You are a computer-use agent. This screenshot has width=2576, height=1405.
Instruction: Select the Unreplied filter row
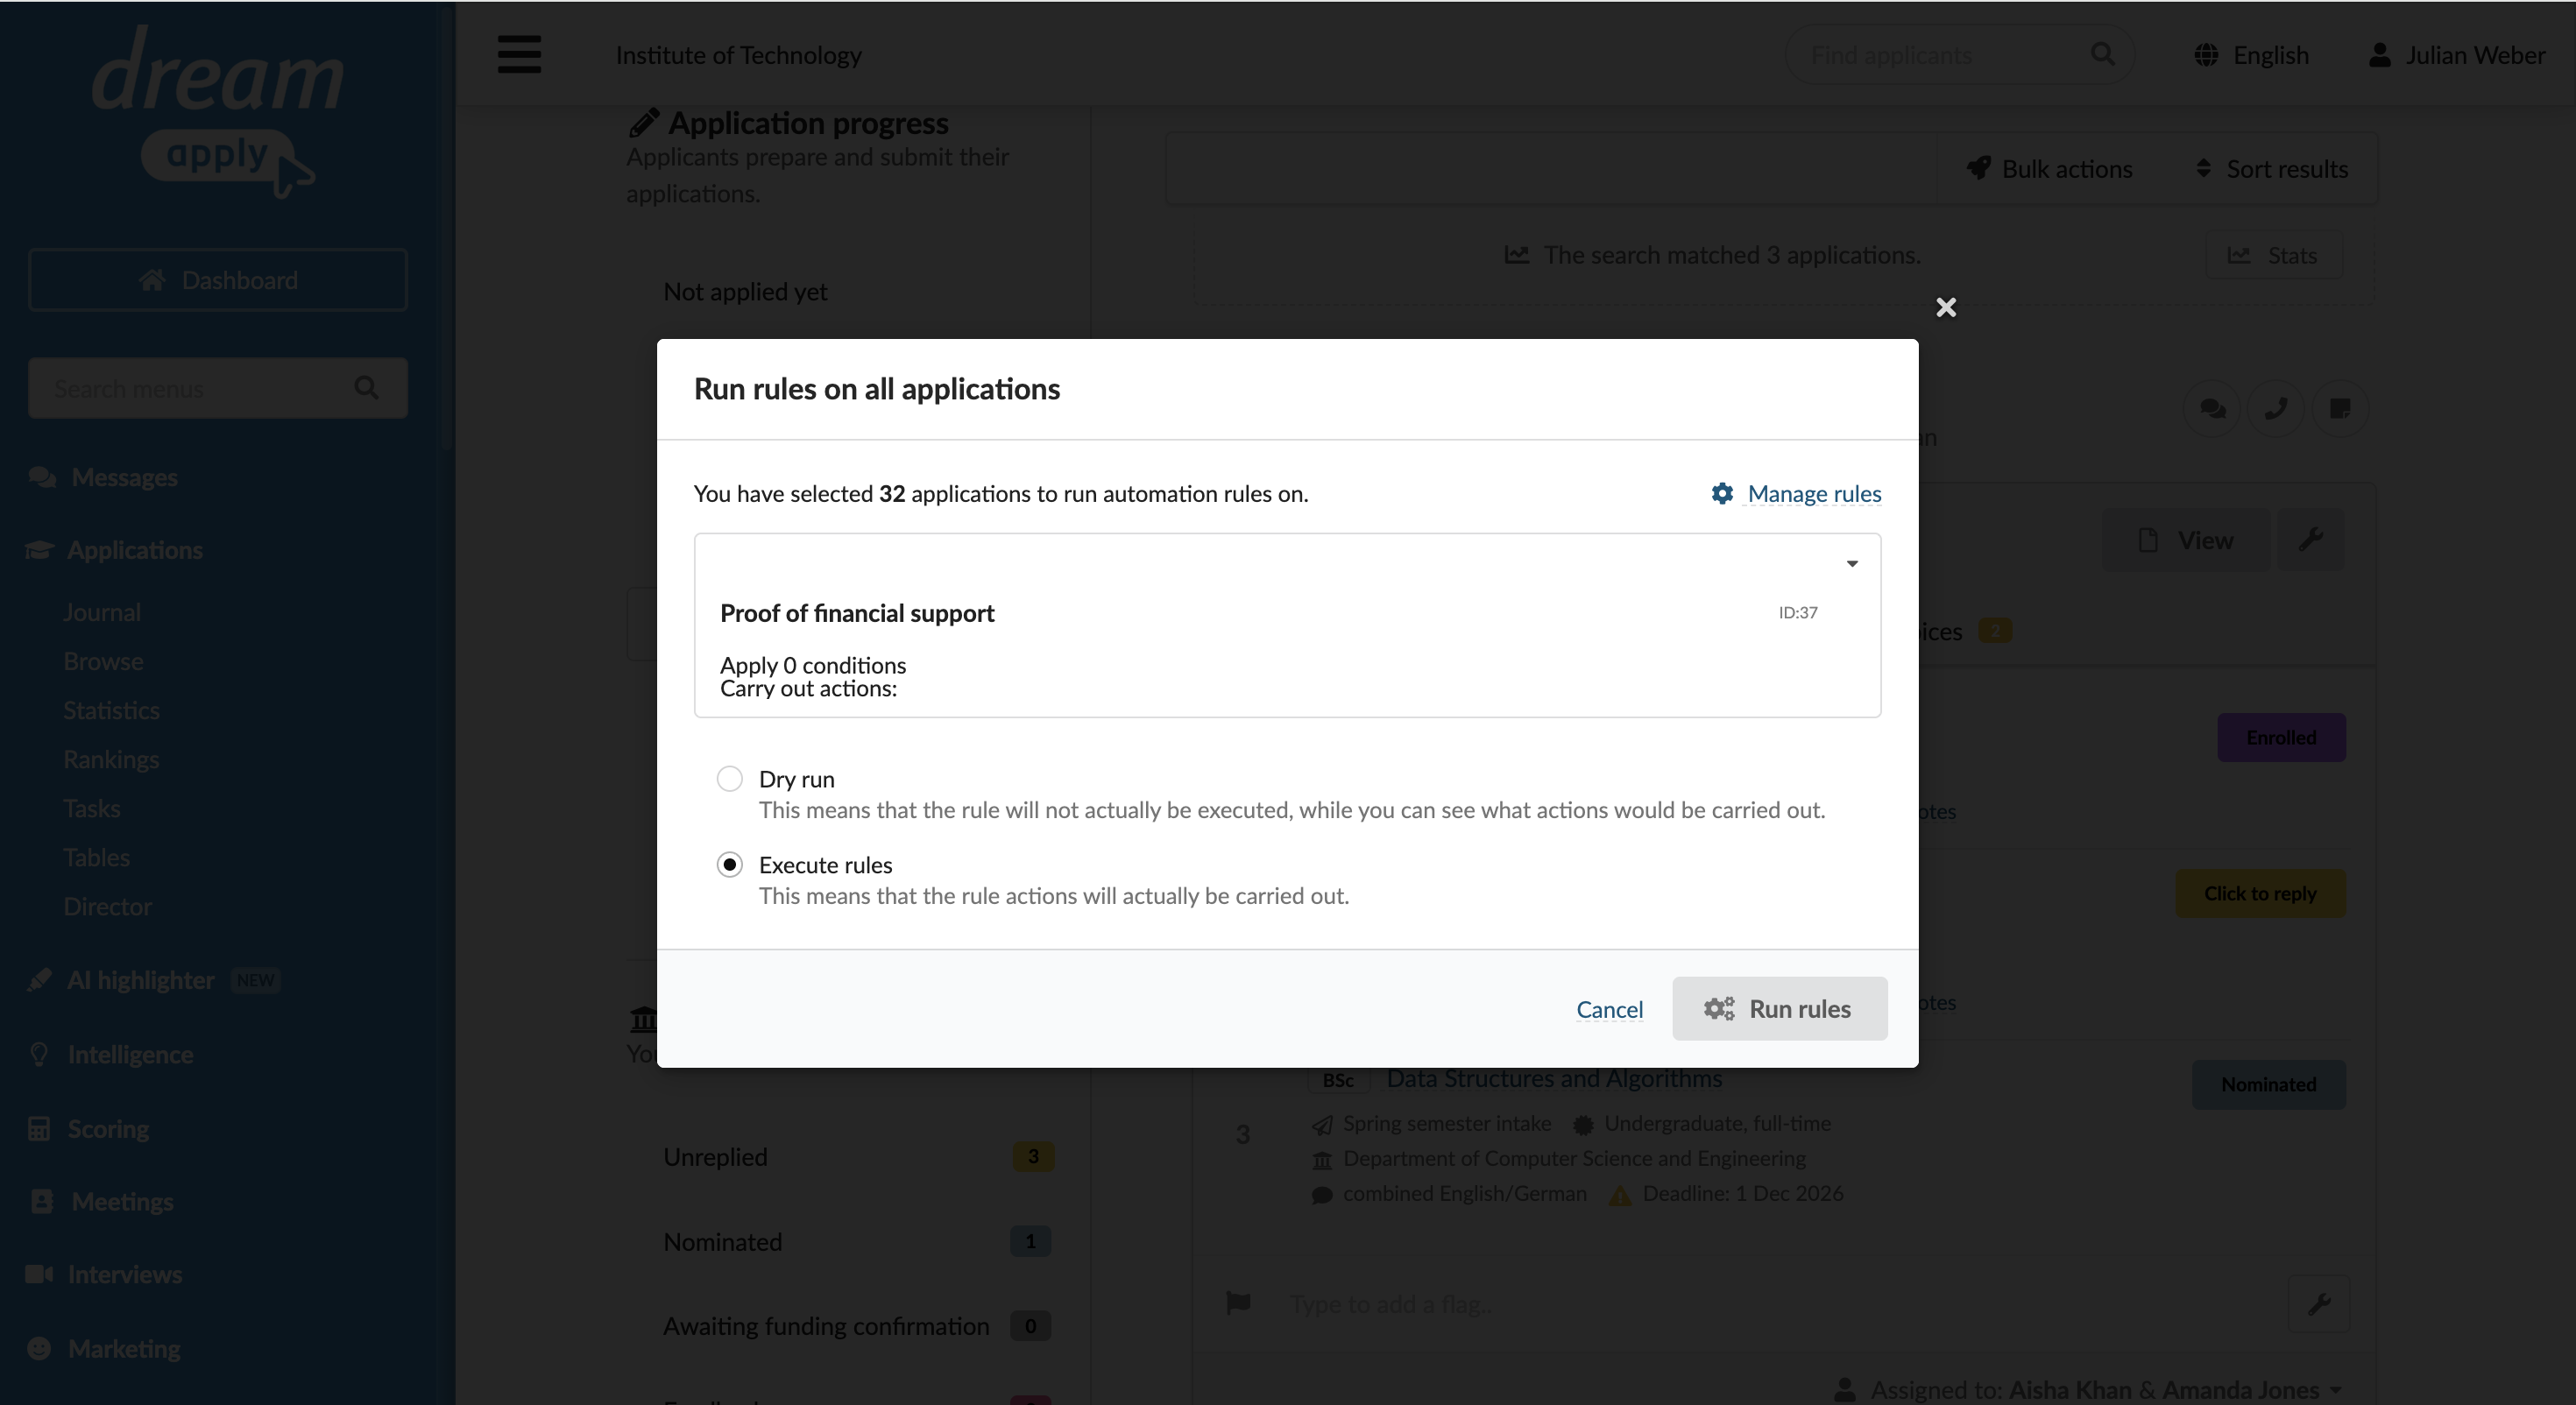[x=858, y=1156]
